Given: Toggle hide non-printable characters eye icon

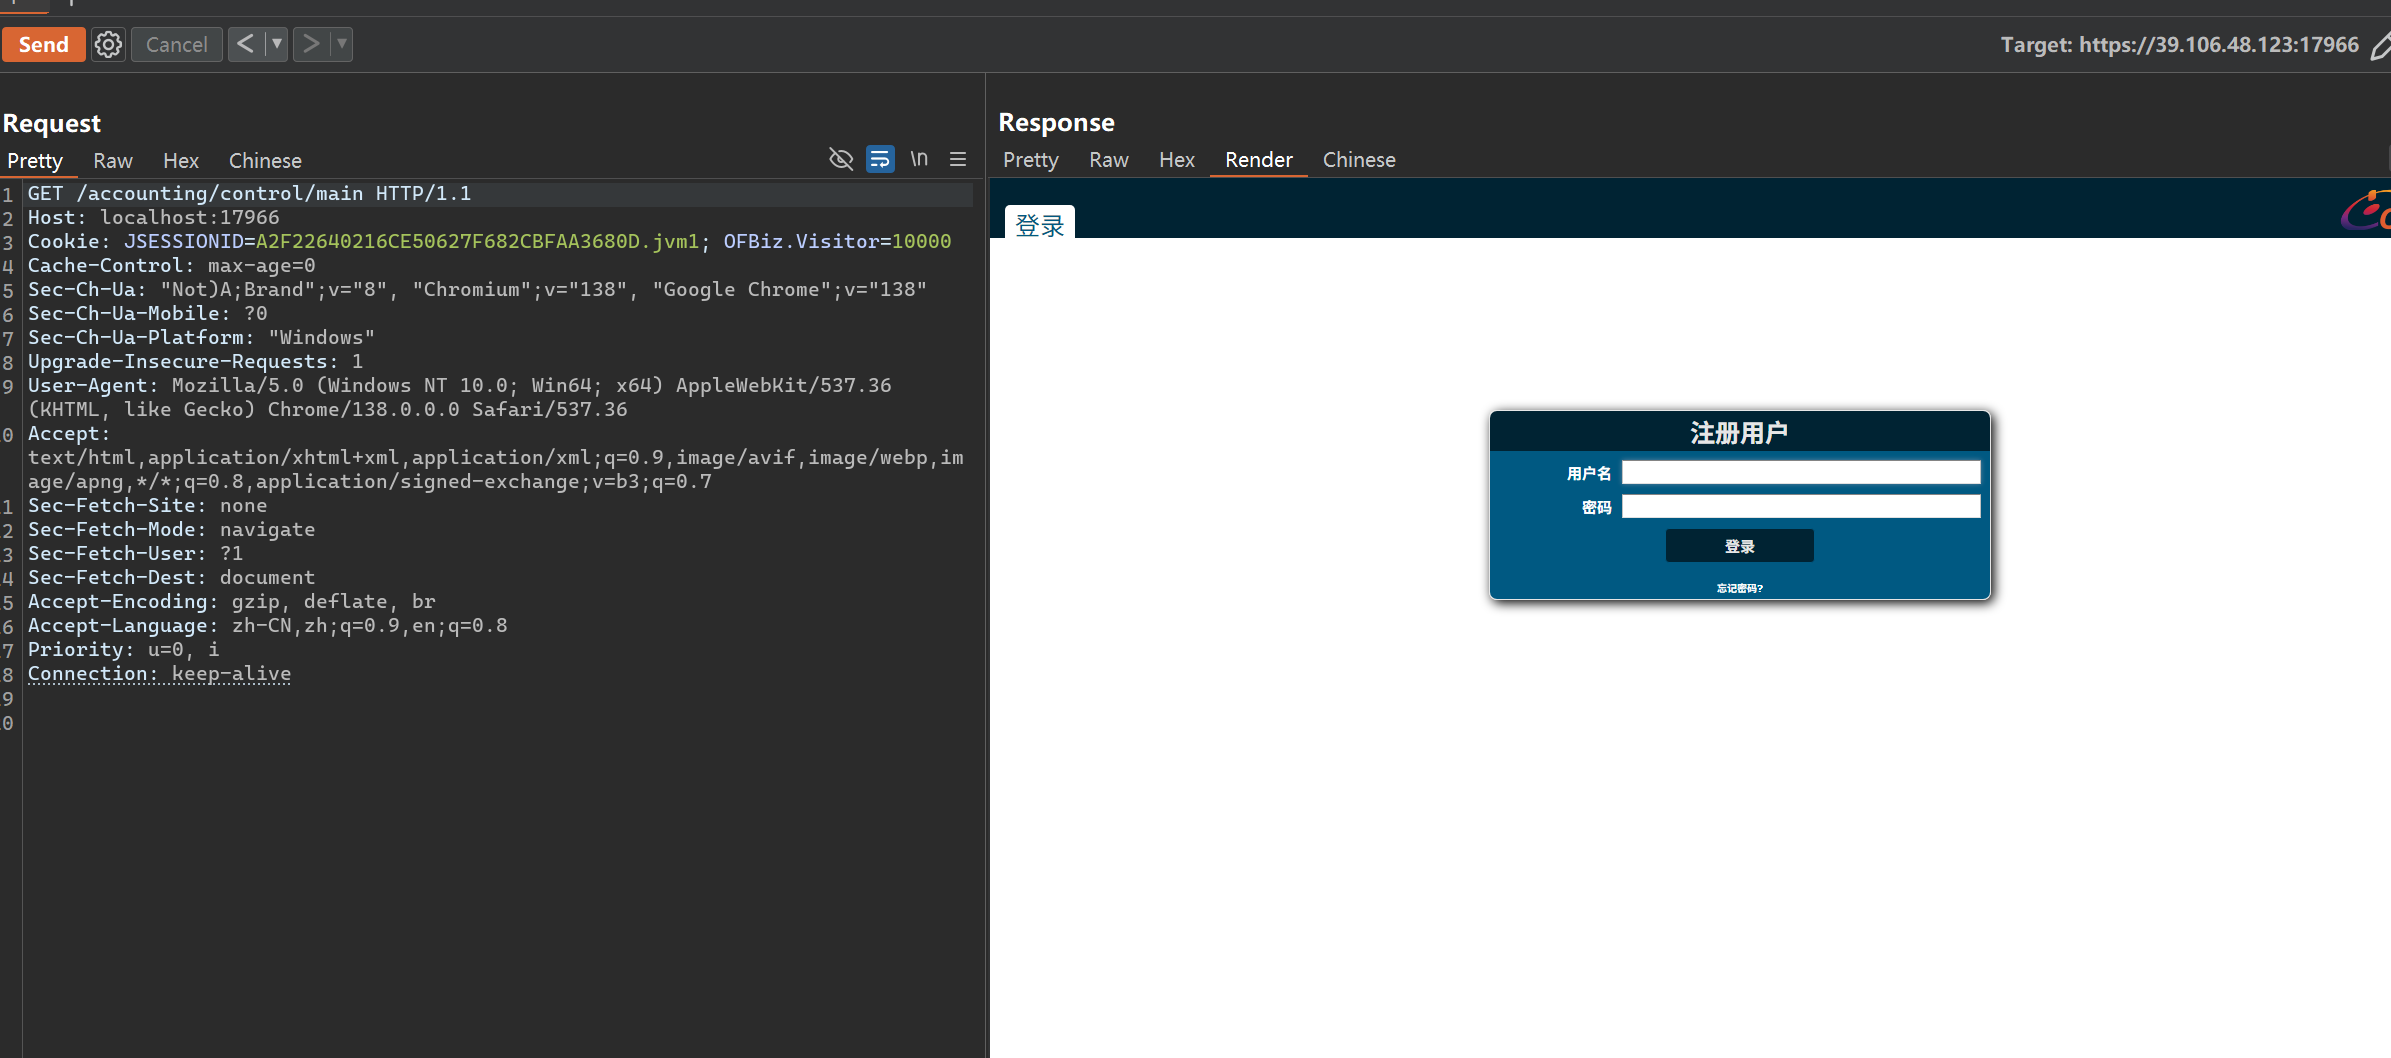Looking at the screenshot, I should click(x=841, y=159).
